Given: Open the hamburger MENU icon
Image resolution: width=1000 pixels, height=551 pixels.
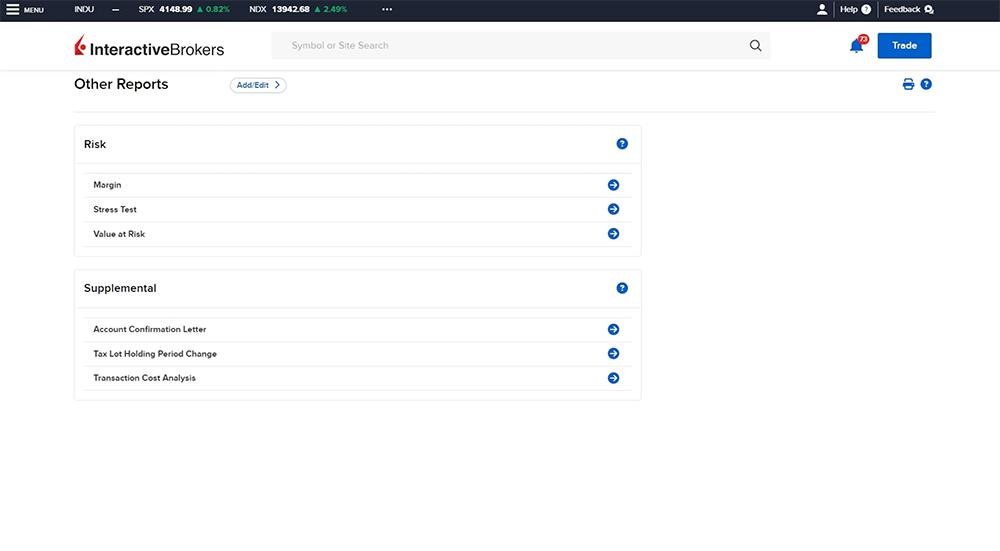Looking at the screenshot, I should point(13,10).
